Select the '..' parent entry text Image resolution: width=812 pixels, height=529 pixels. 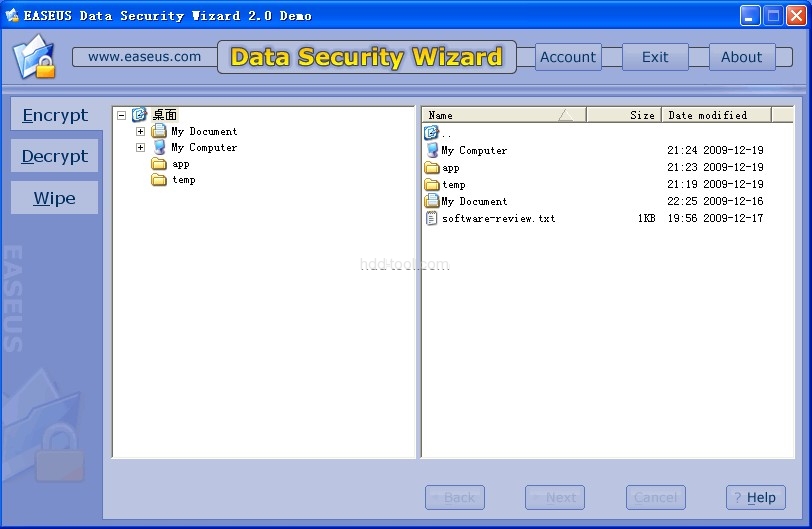(x=446, y=135)
